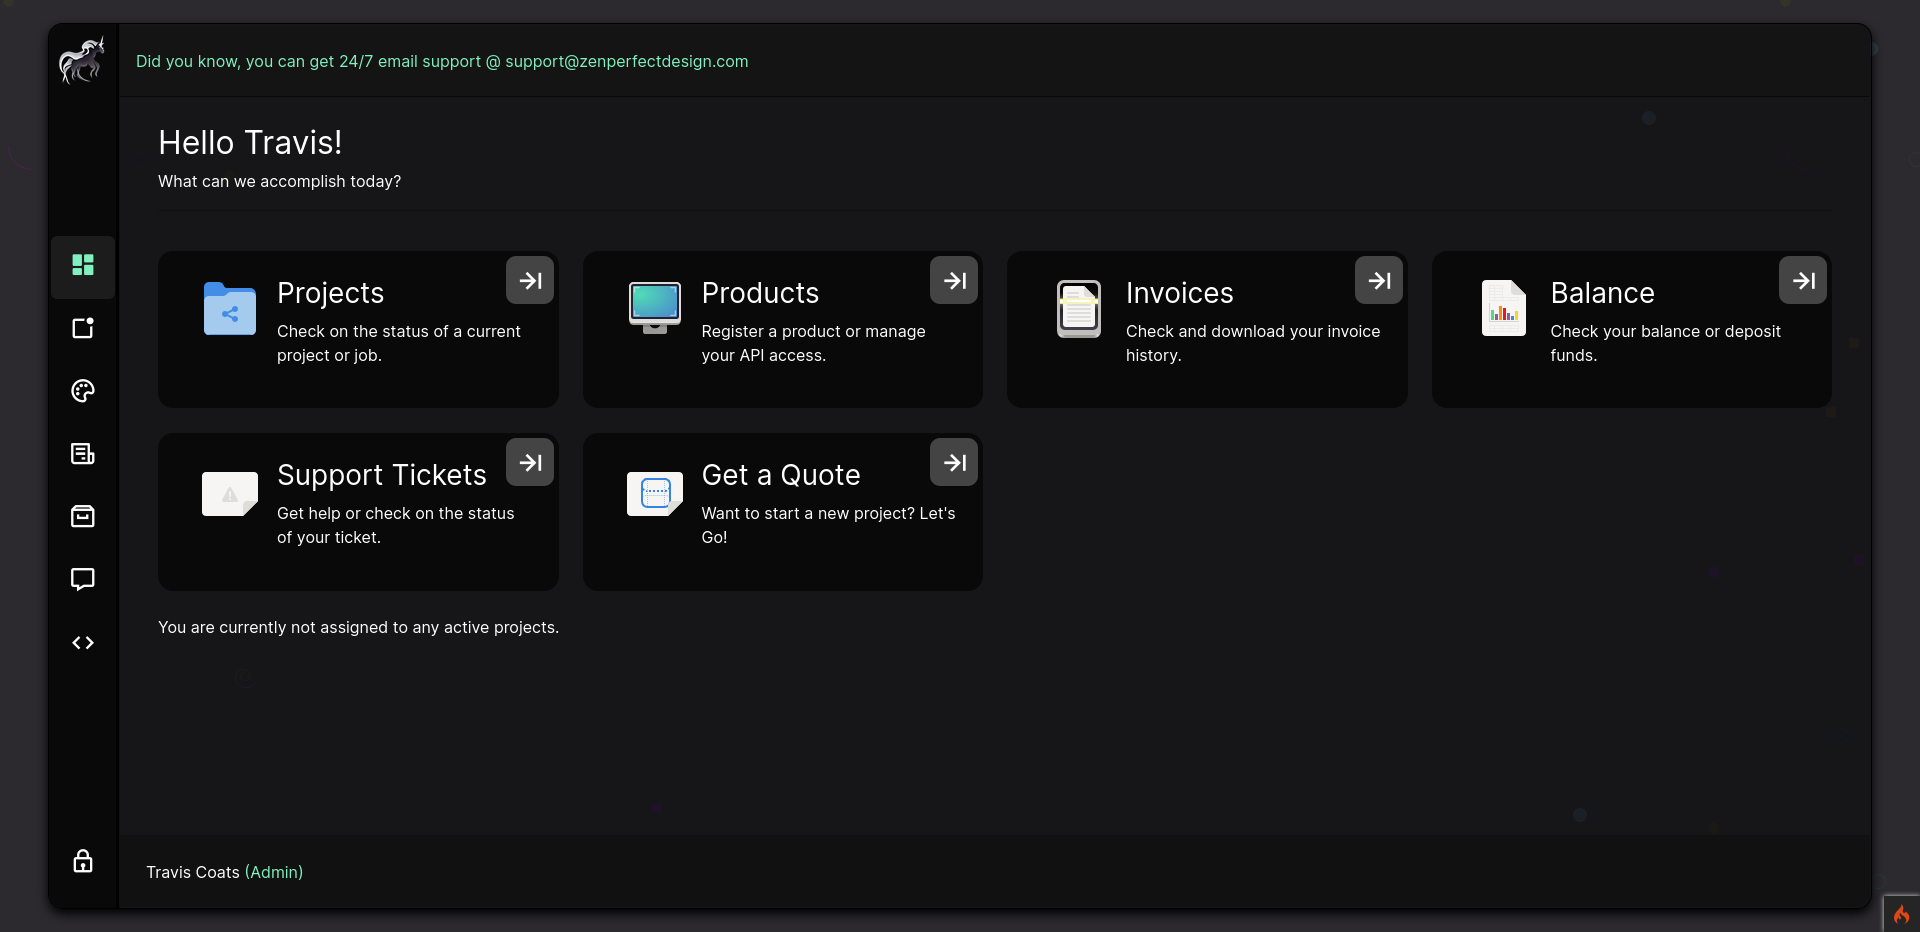Open the newspaper icon in the sidebar
1920x932 pixels.
point(82,454)
